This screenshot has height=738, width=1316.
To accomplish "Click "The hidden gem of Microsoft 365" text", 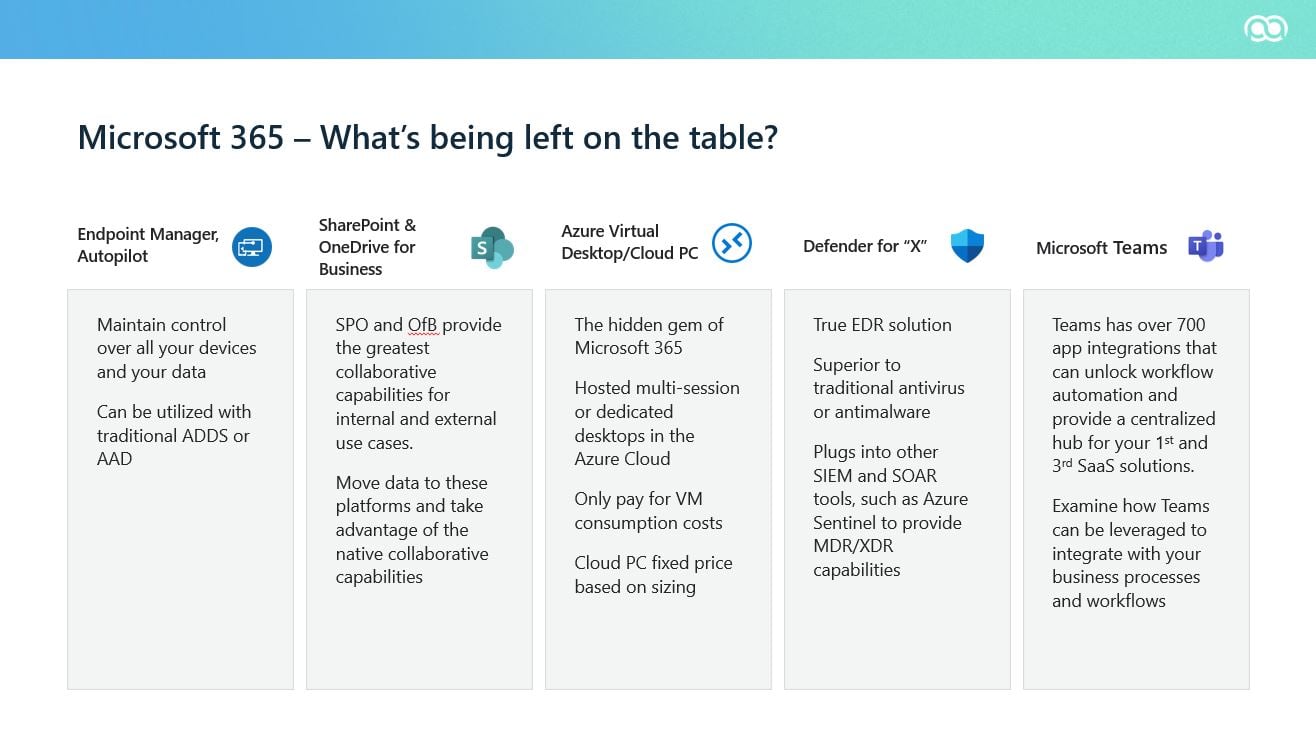I will click(x=648, y=336).
